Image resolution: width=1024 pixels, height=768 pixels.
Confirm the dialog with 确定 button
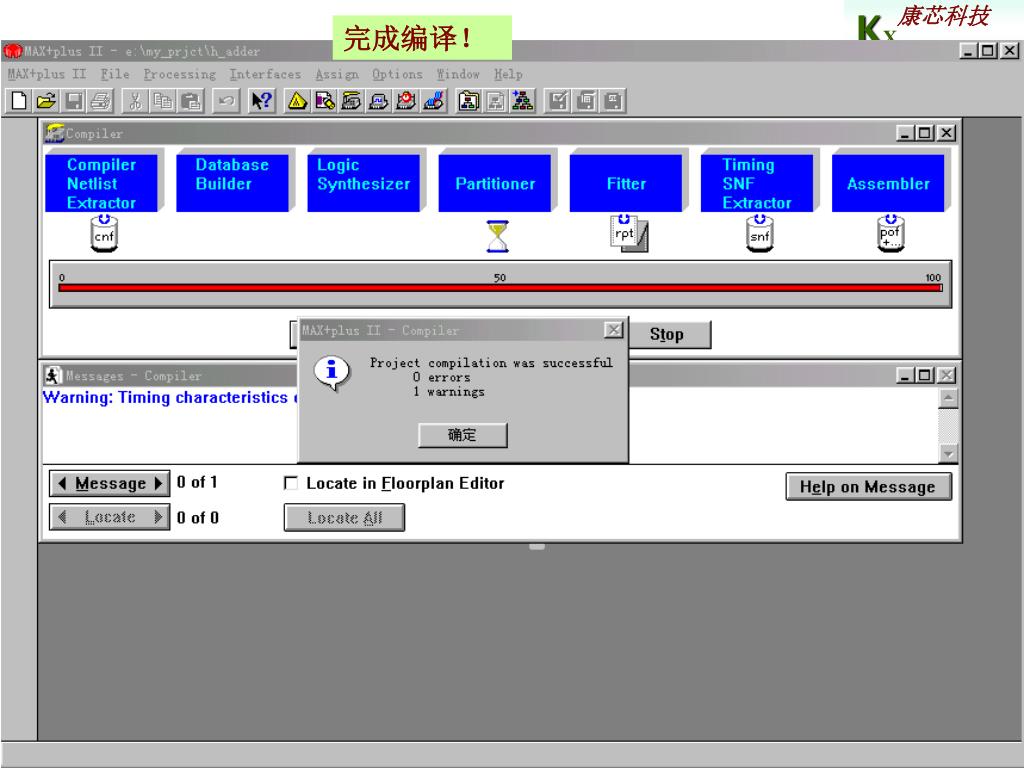[462, 435]
